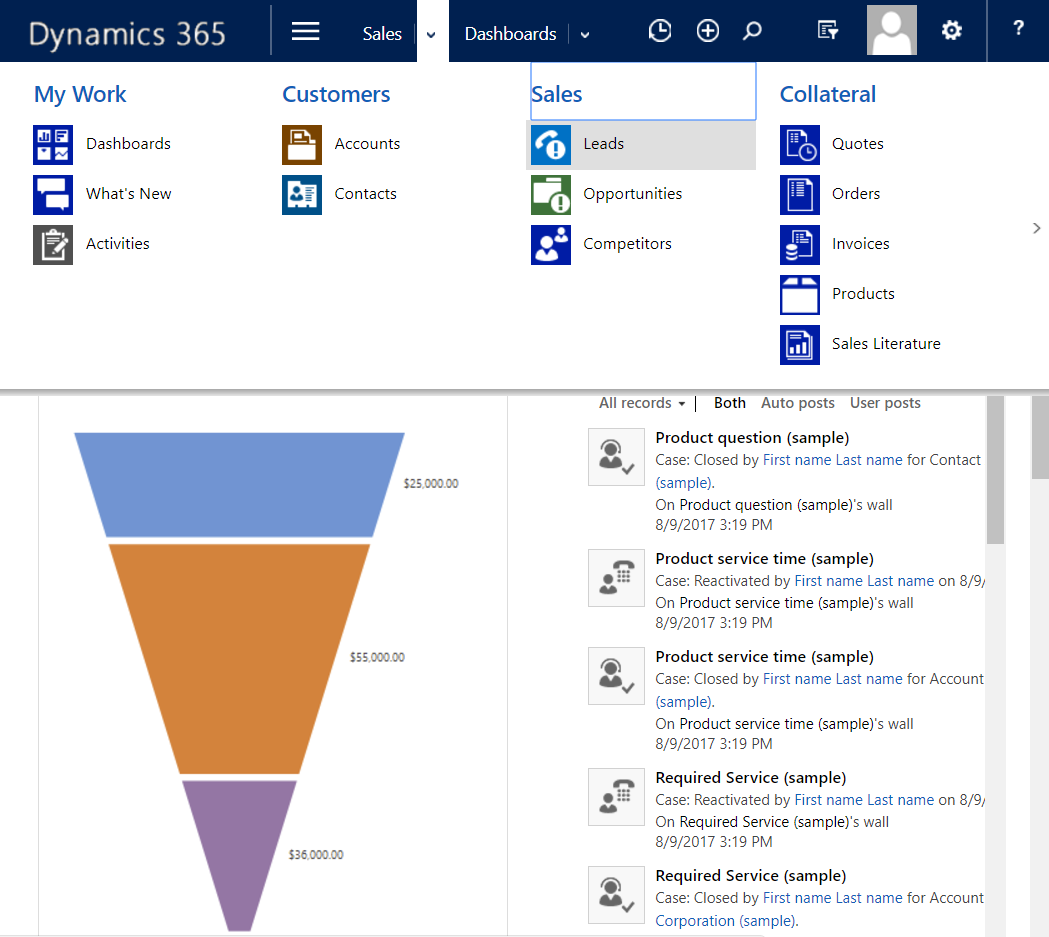Open Dashboards under My Work
The height and width of the screenshot is (937, 1049).
click(128, 144)
